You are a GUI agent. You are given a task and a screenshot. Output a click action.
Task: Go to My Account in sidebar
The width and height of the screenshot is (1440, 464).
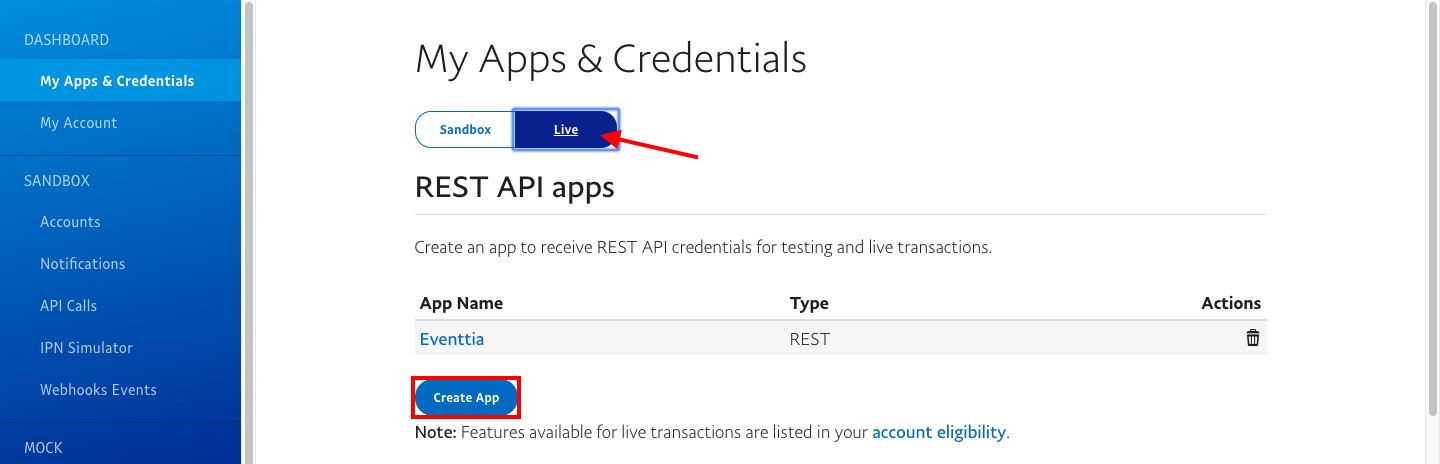pyautogui.click(x=78, y=123)
